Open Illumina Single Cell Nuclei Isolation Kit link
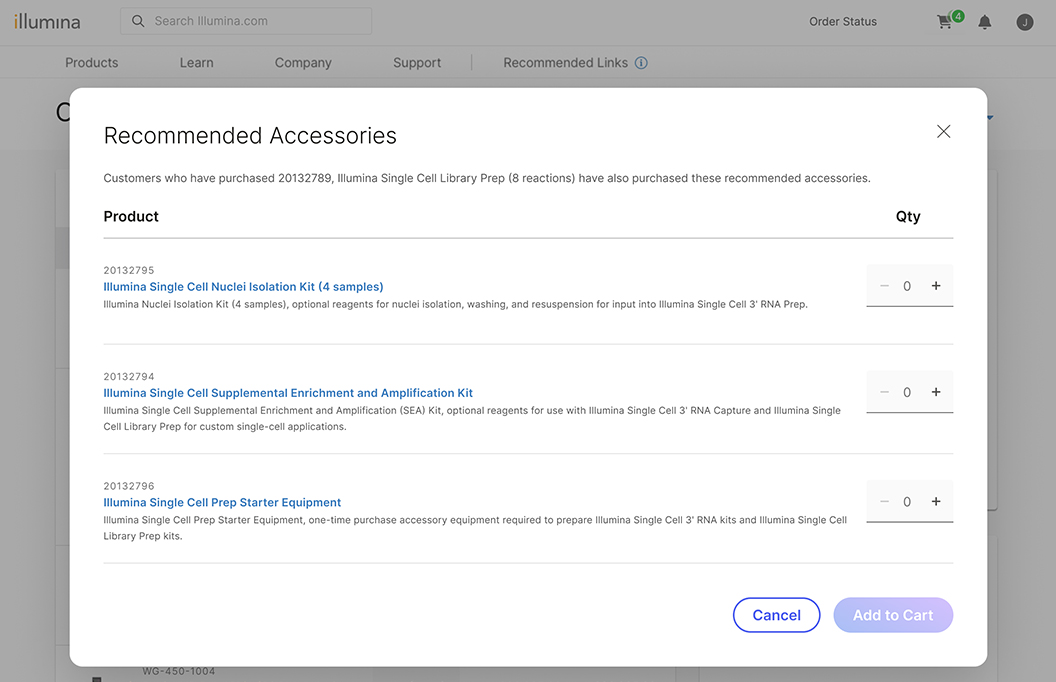1056x682 pixels. (243, 287)
